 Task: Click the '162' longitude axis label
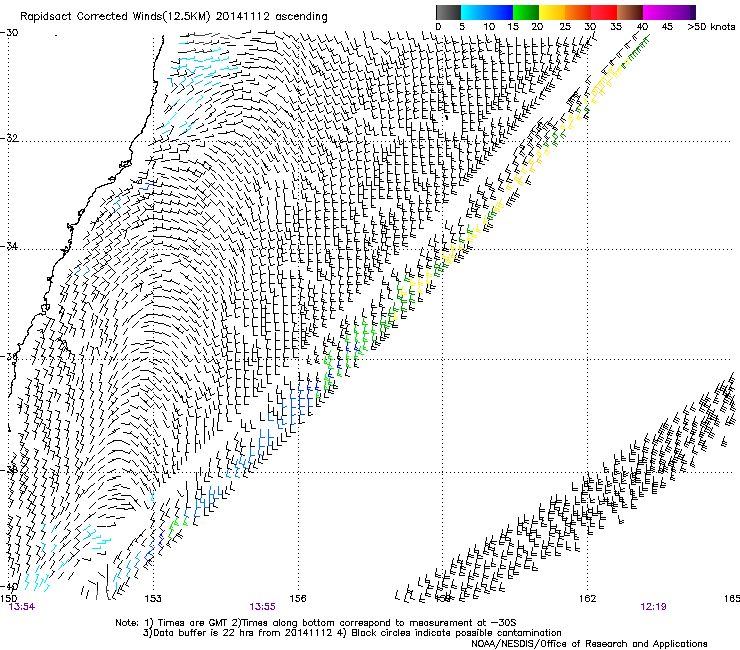(x=588, y=599)
